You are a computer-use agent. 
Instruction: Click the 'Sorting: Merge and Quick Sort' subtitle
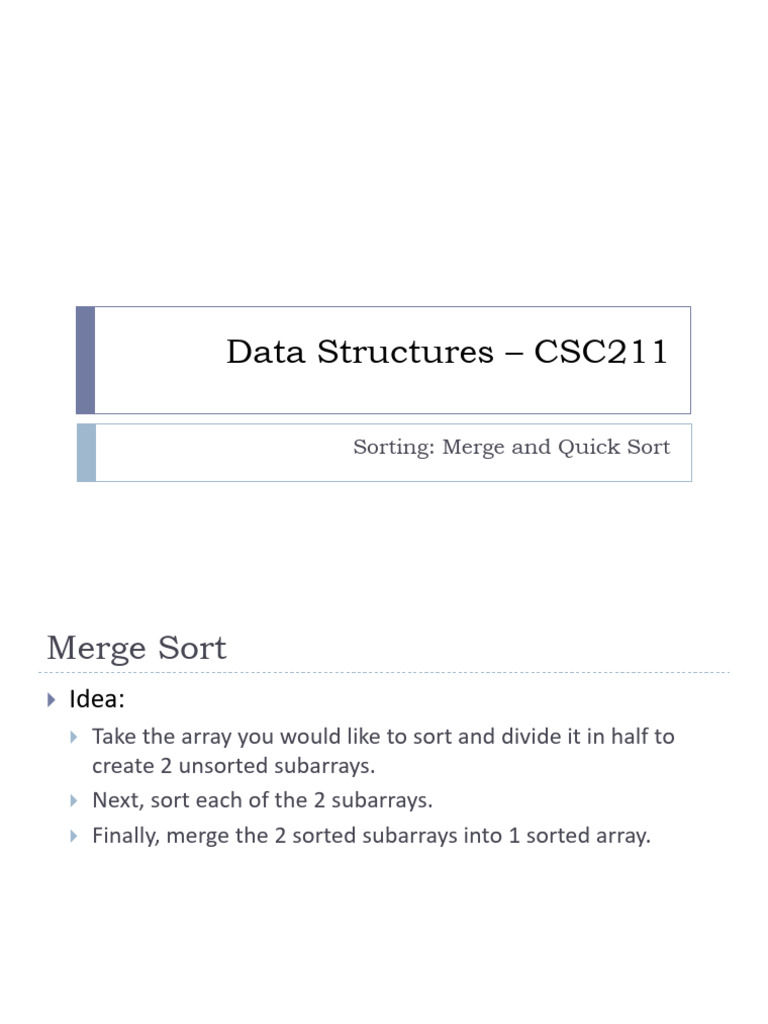point(511,447)
